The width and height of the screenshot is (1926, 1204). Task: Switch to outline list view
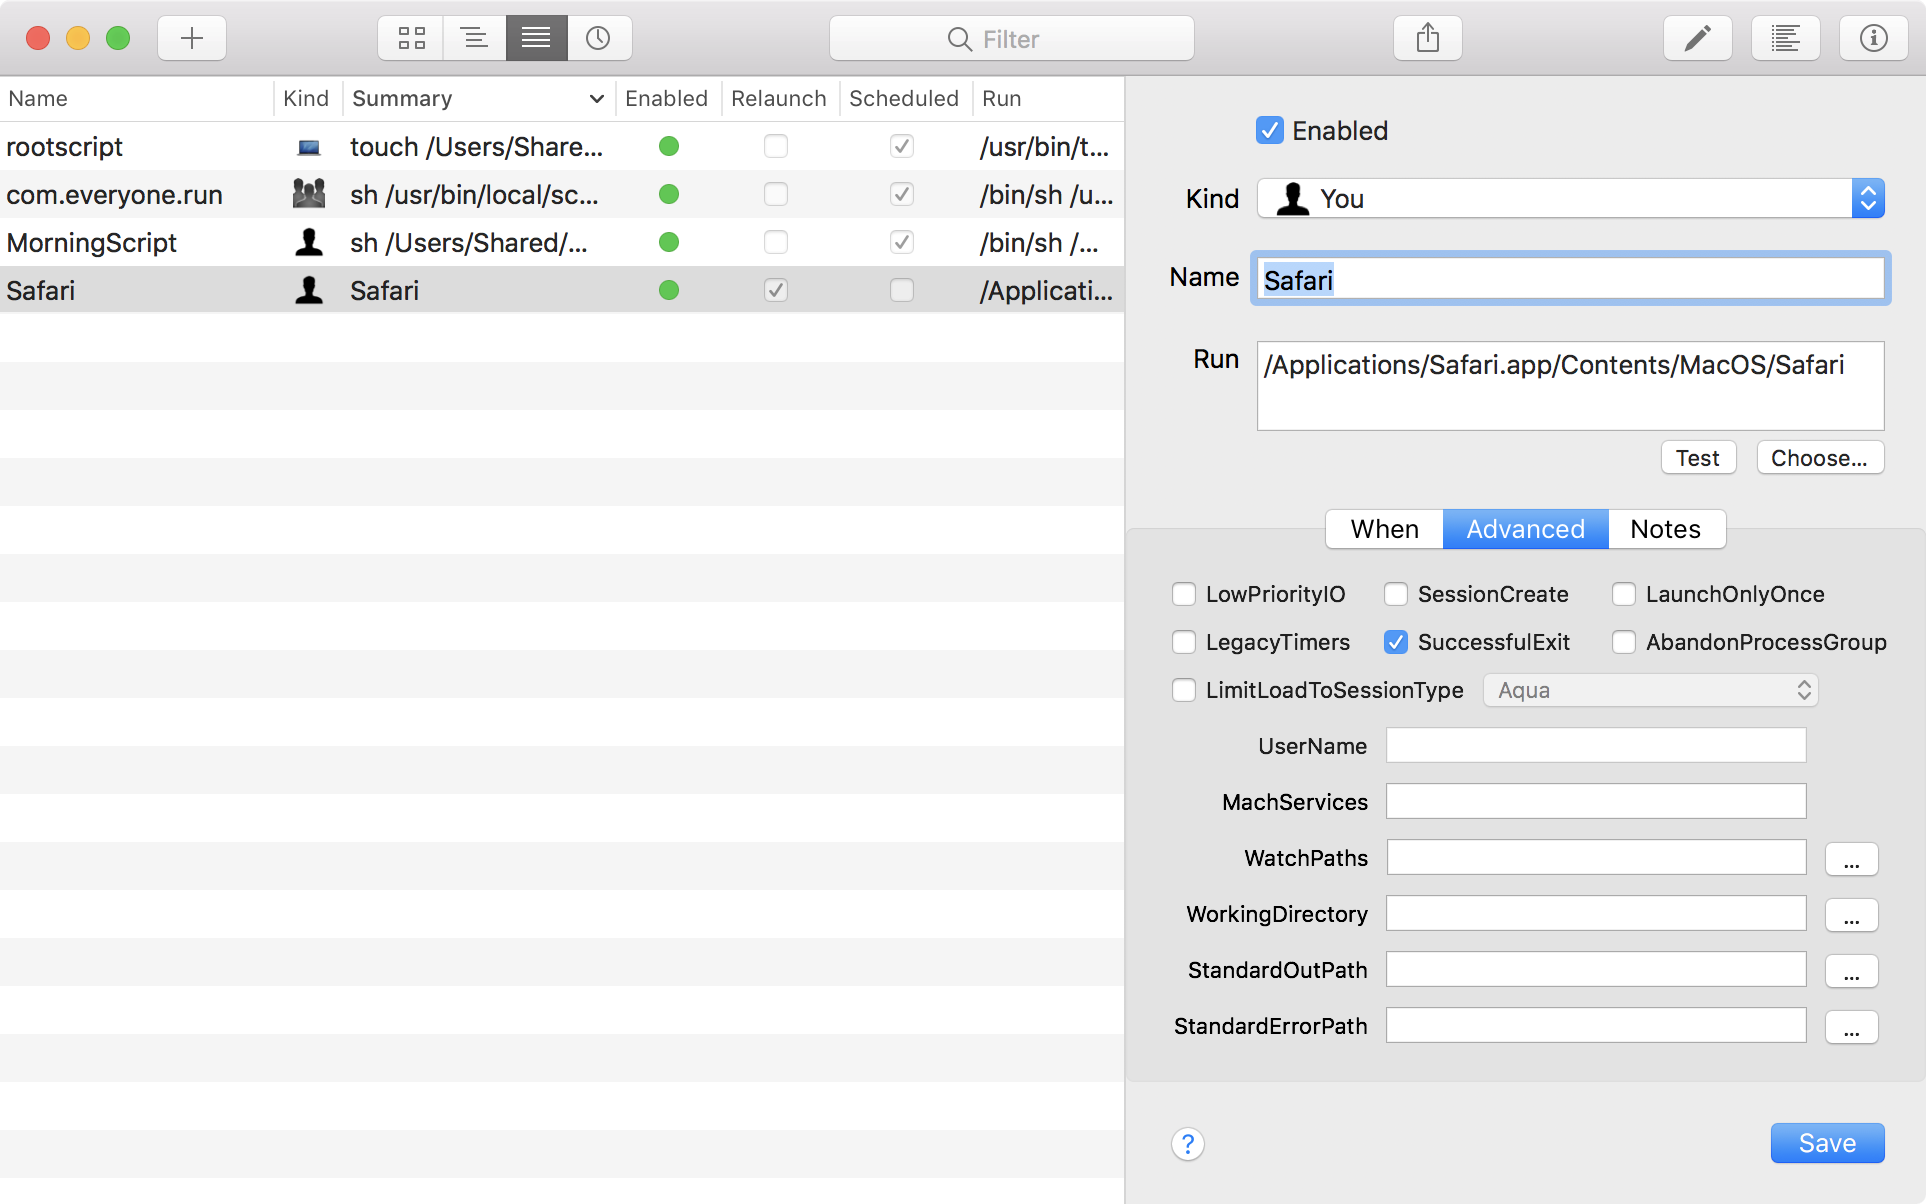[x=474, y=39]
